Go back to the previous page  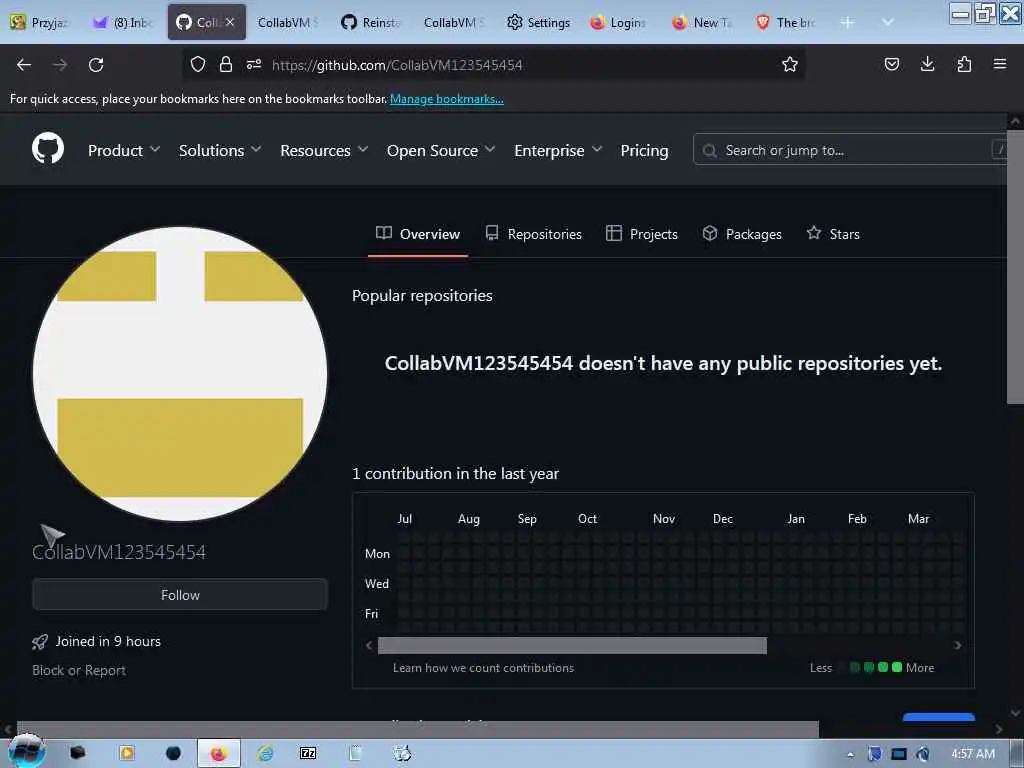click(24, 65)
